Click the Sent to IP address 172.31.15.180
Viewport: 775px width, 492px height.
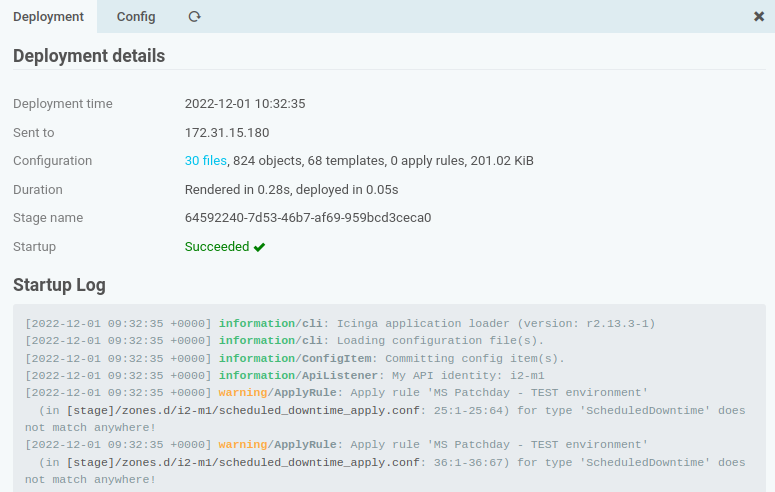227,133
